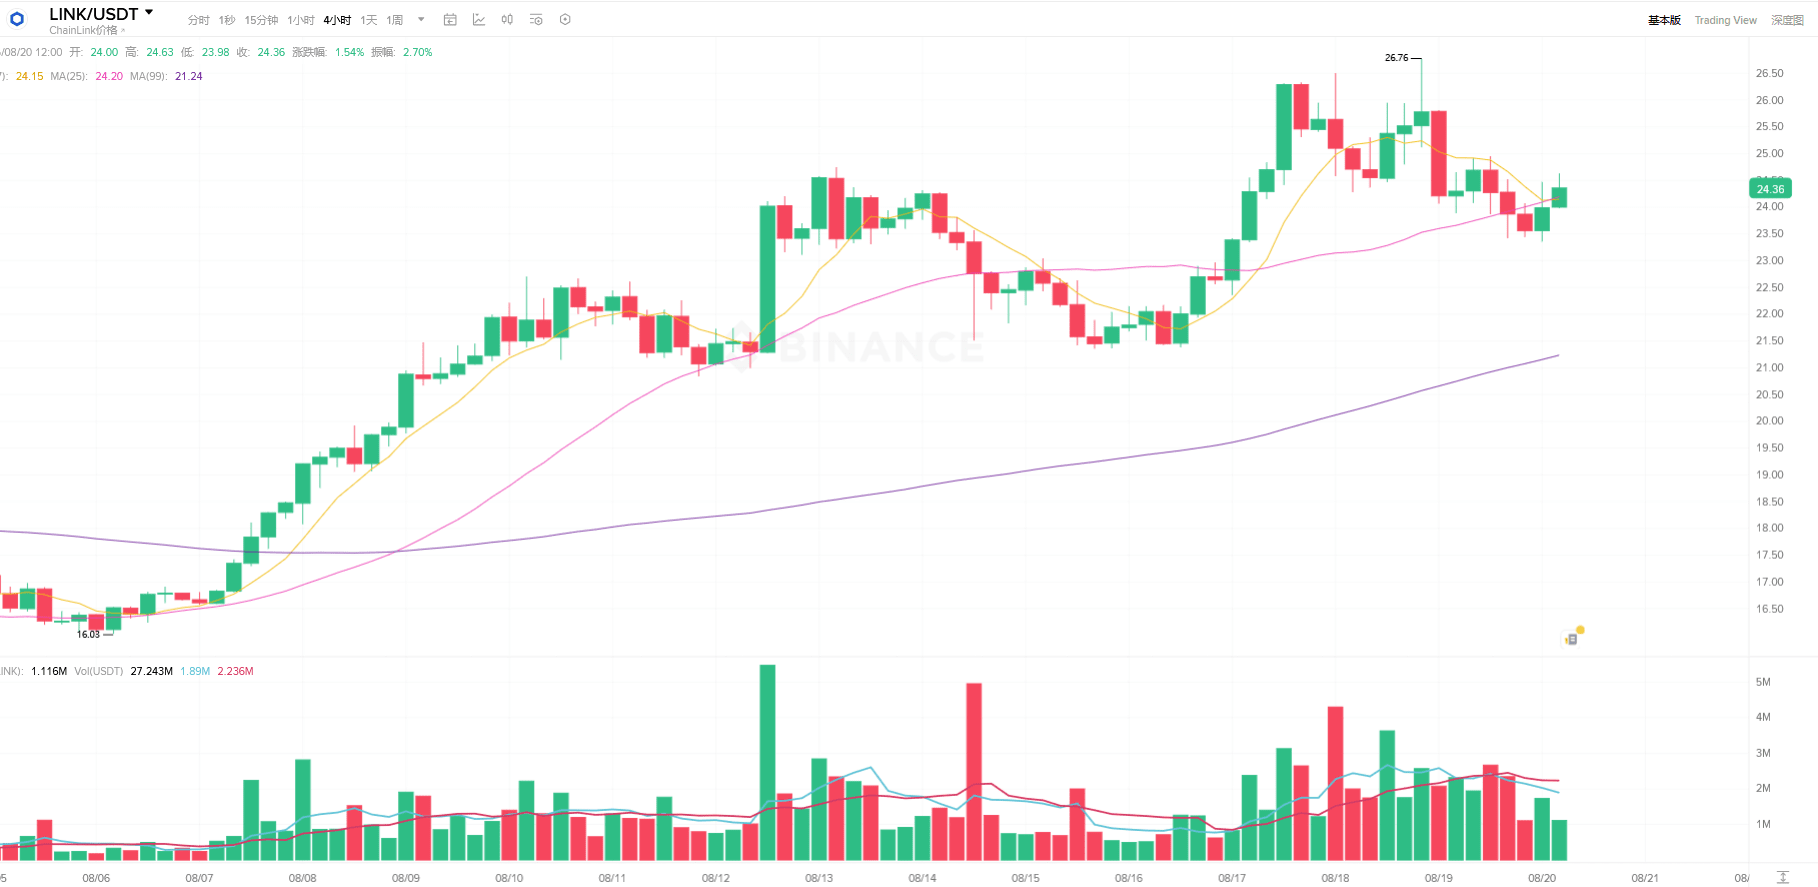
Task: Click the auto-scale icon at bottom right
Action: [x=1782, y=877]
